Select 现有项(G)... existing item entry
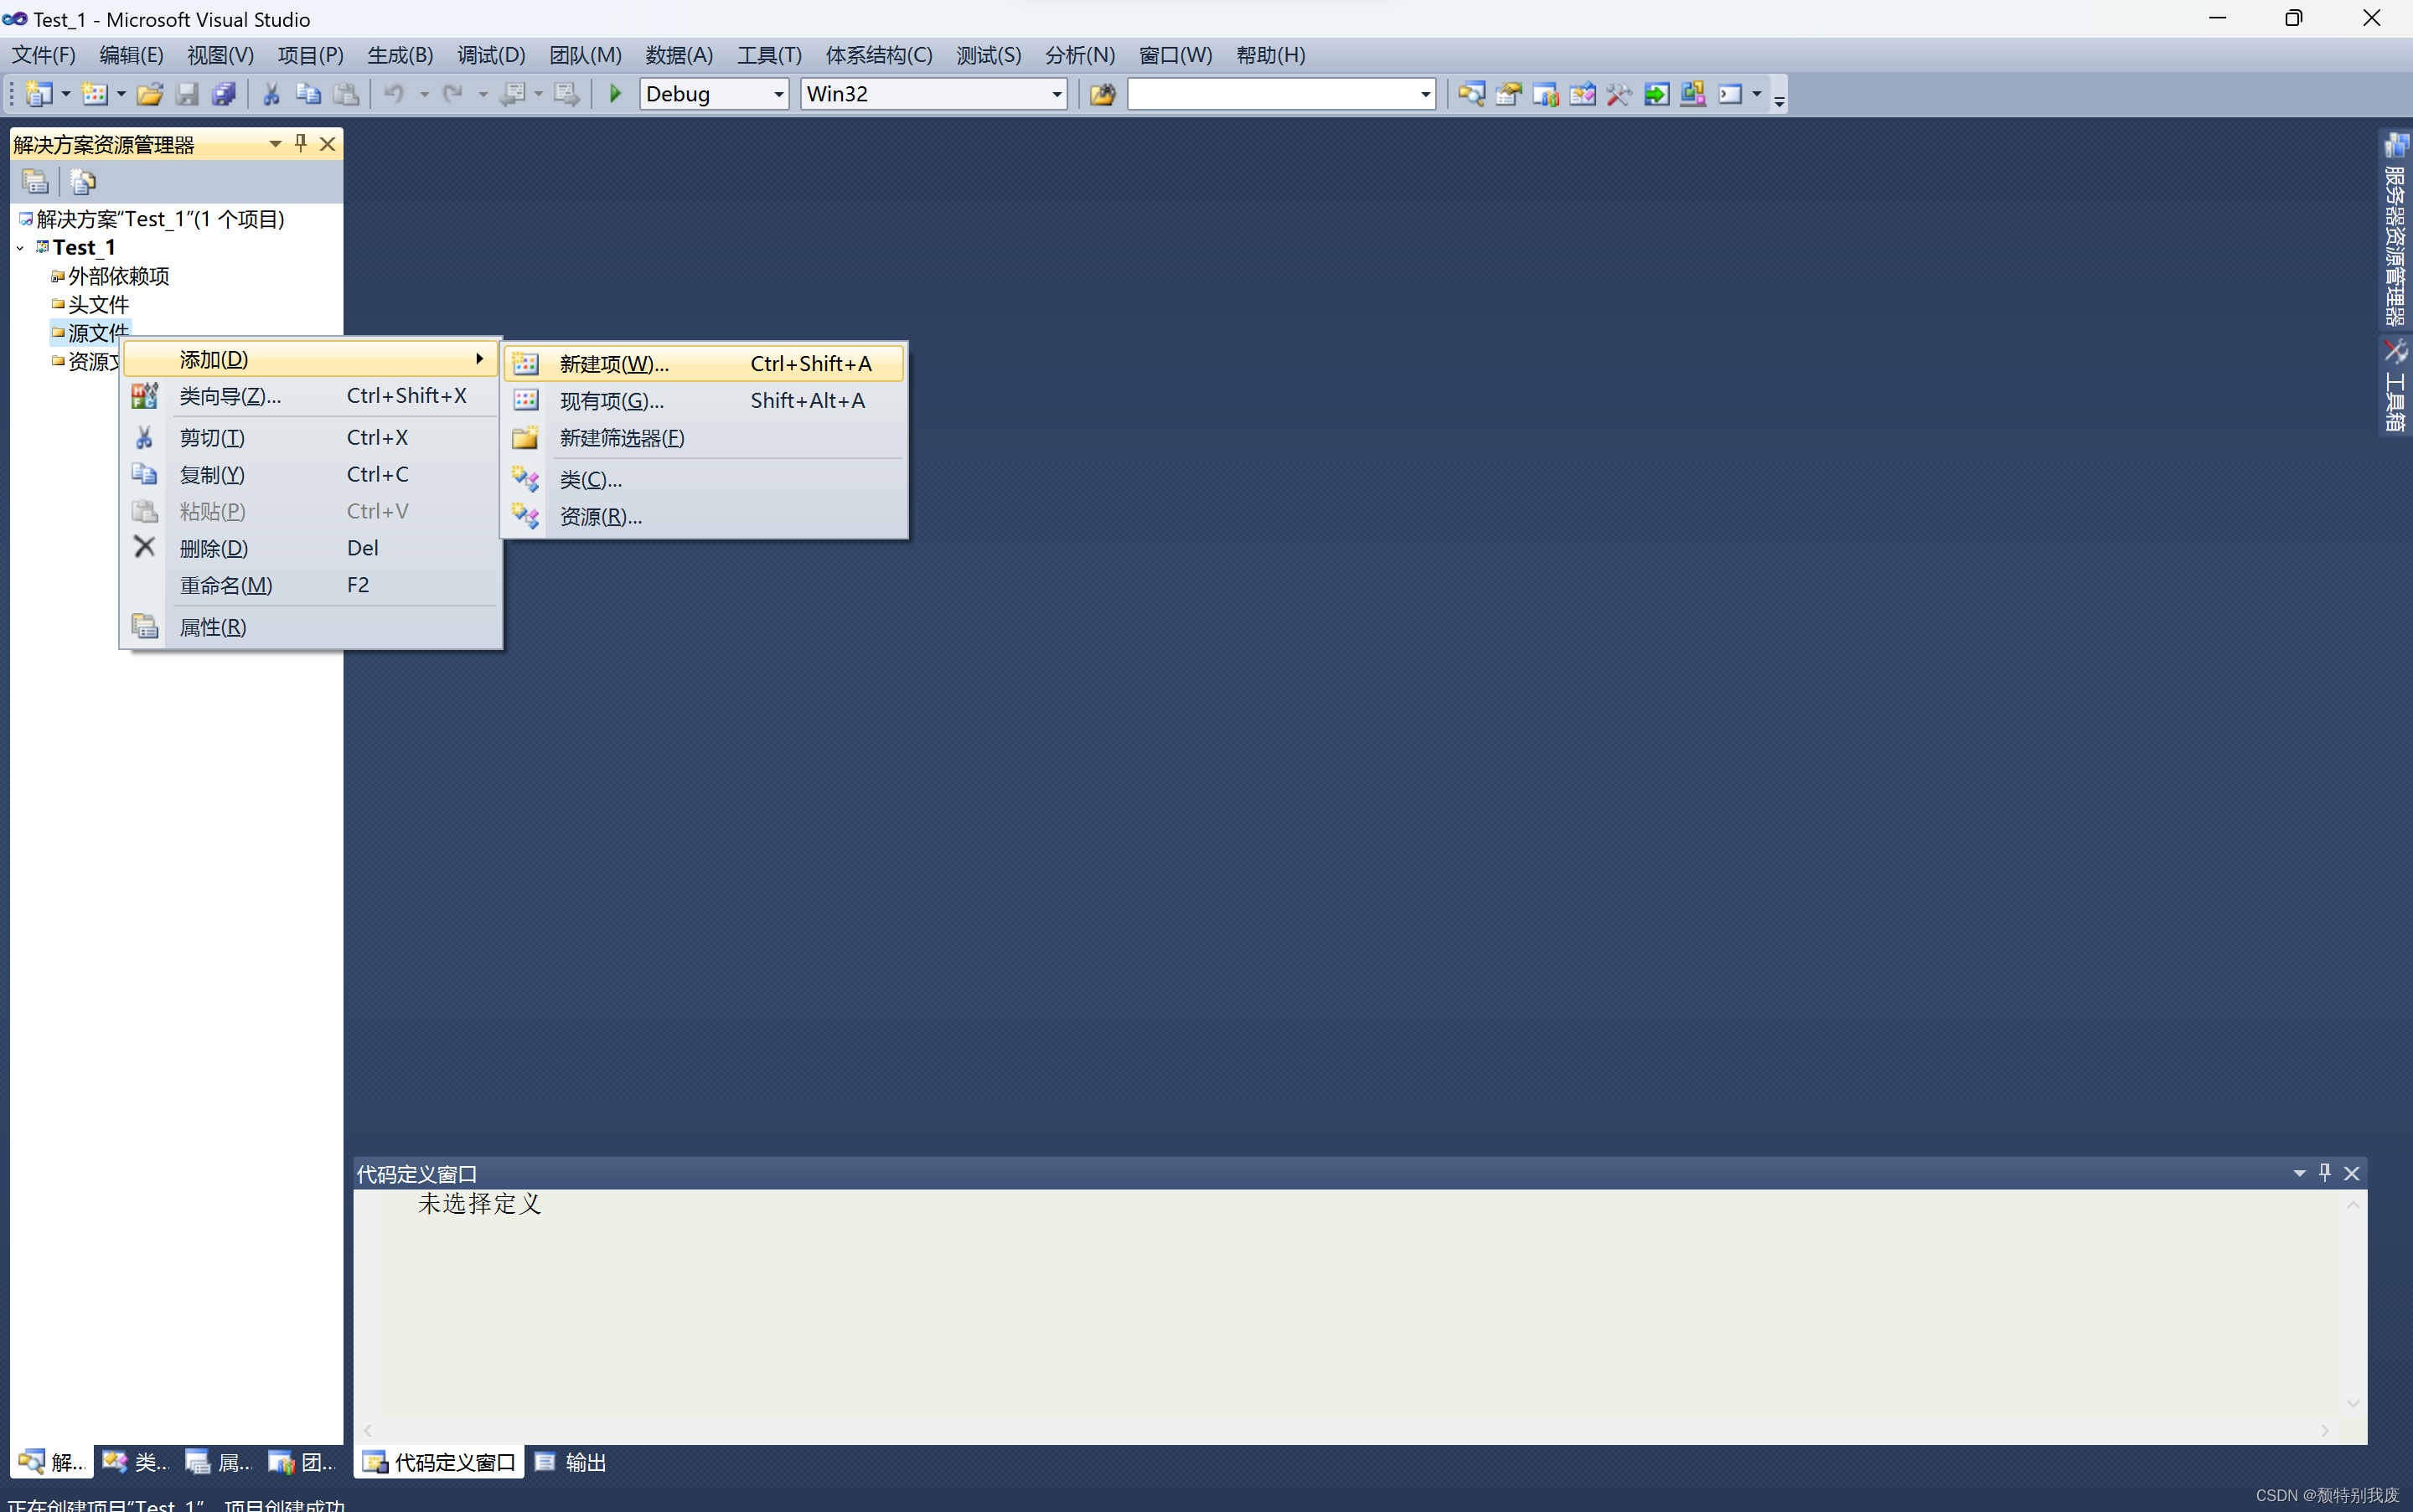2413x1512 pixels. point(611,401)
